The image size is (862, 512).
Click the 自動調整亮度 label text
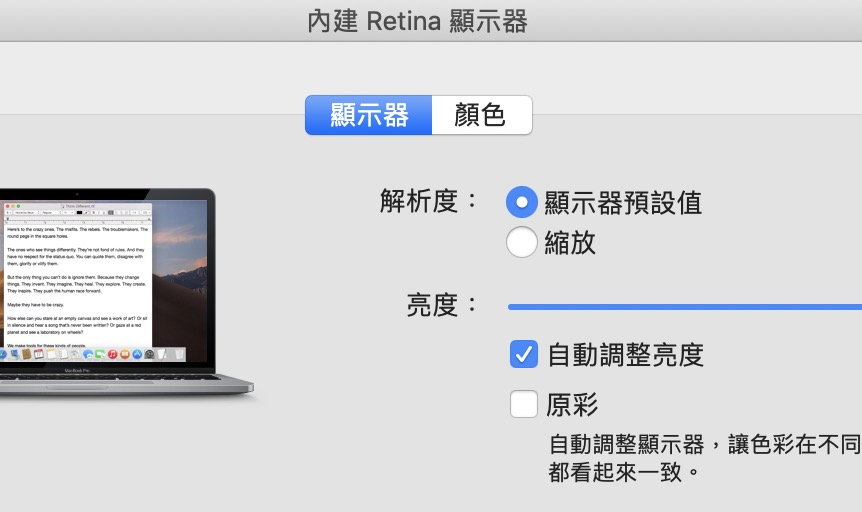click(x=625, y=354)
